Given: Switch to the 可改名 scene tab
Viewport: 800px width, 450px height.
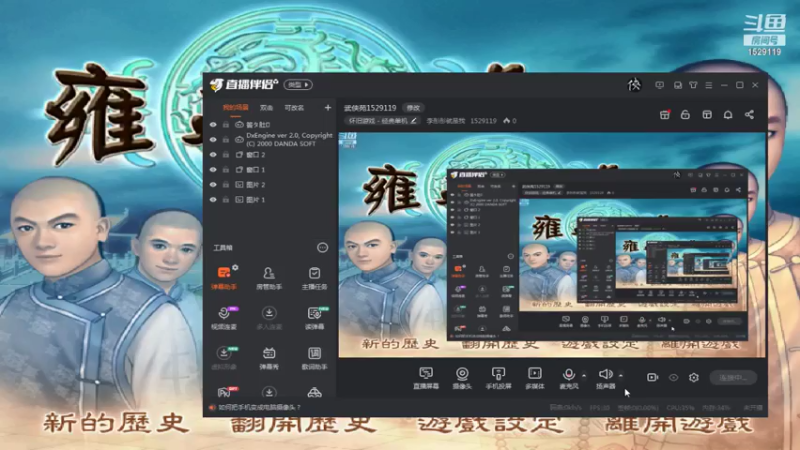Looking at the screenshot, I should 294,108.
